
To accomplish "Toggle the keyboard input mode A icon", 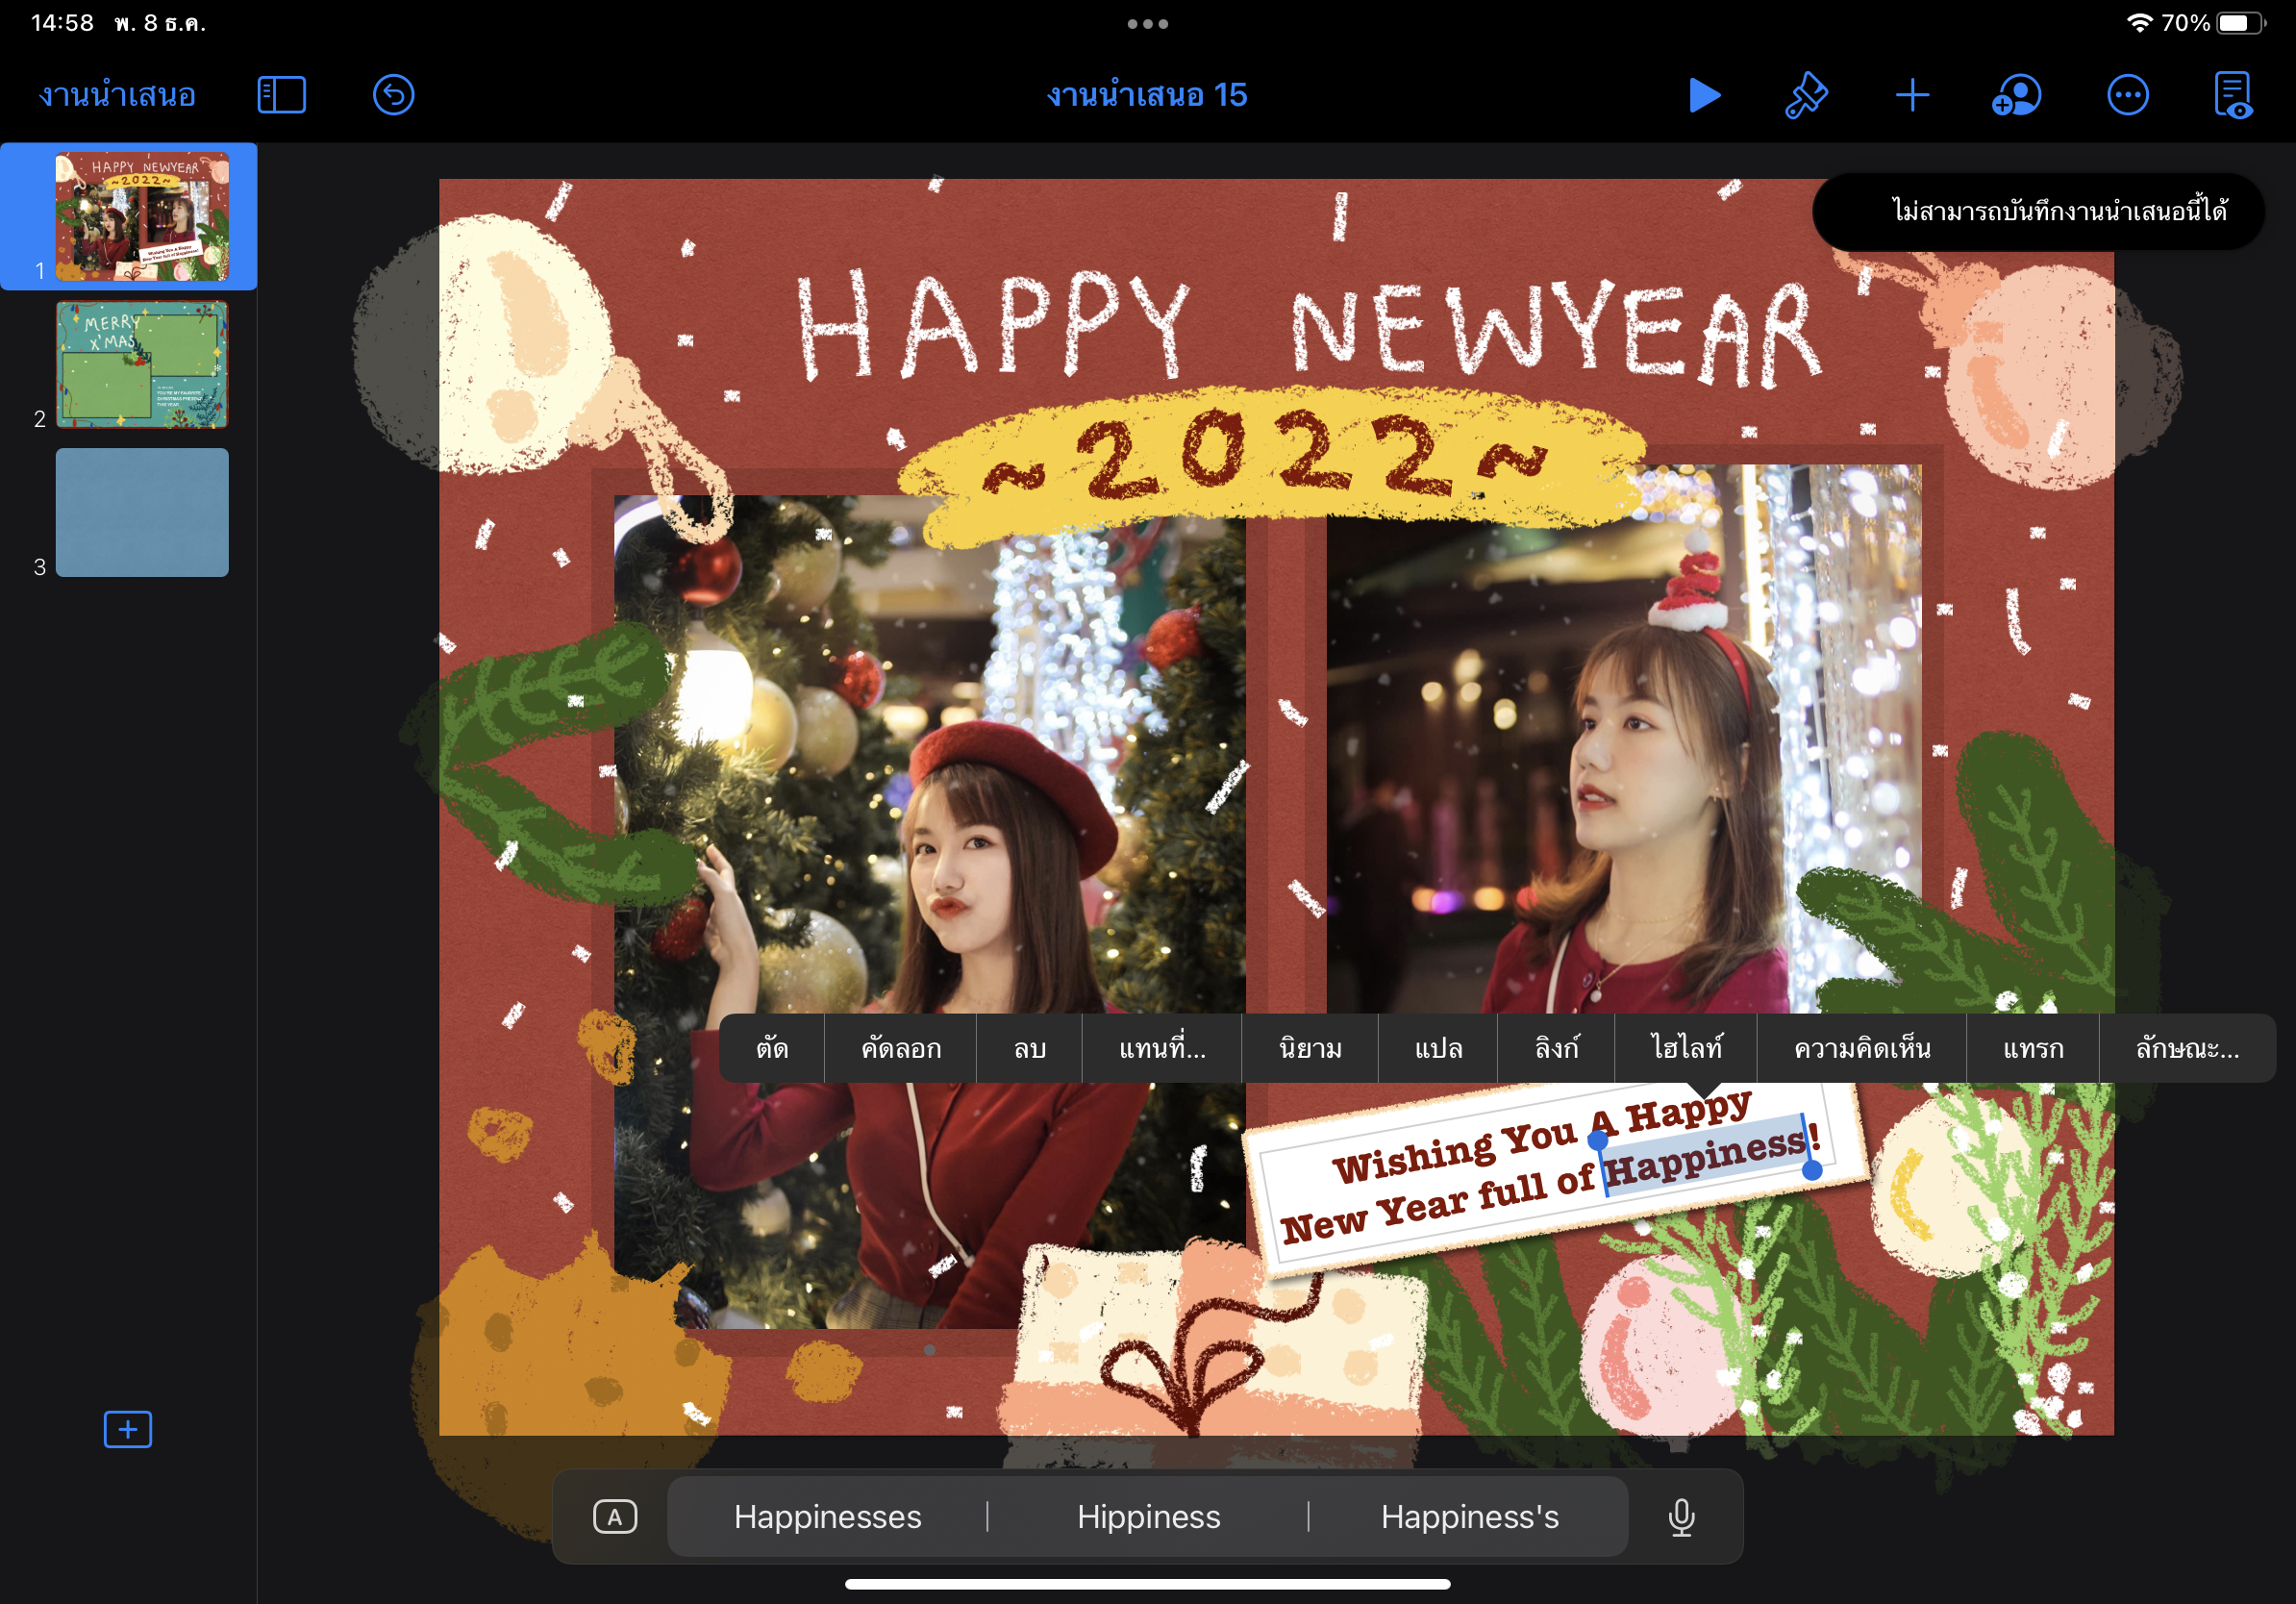I will (614, 1517).
